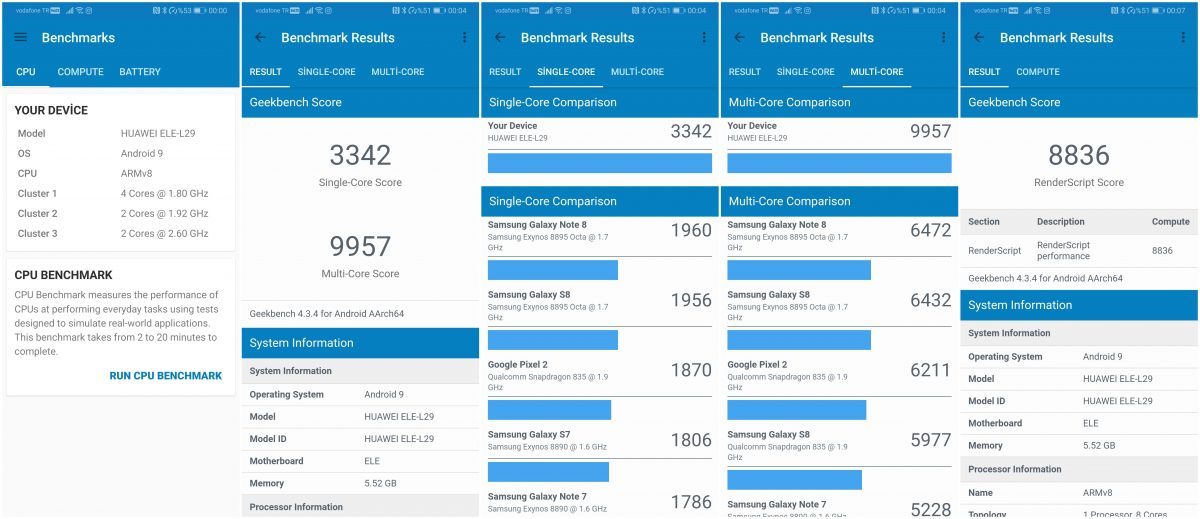Tap back arrow on the RenderScript Score screen
This screenshot has width=1200, height=519.
point(979,38)
